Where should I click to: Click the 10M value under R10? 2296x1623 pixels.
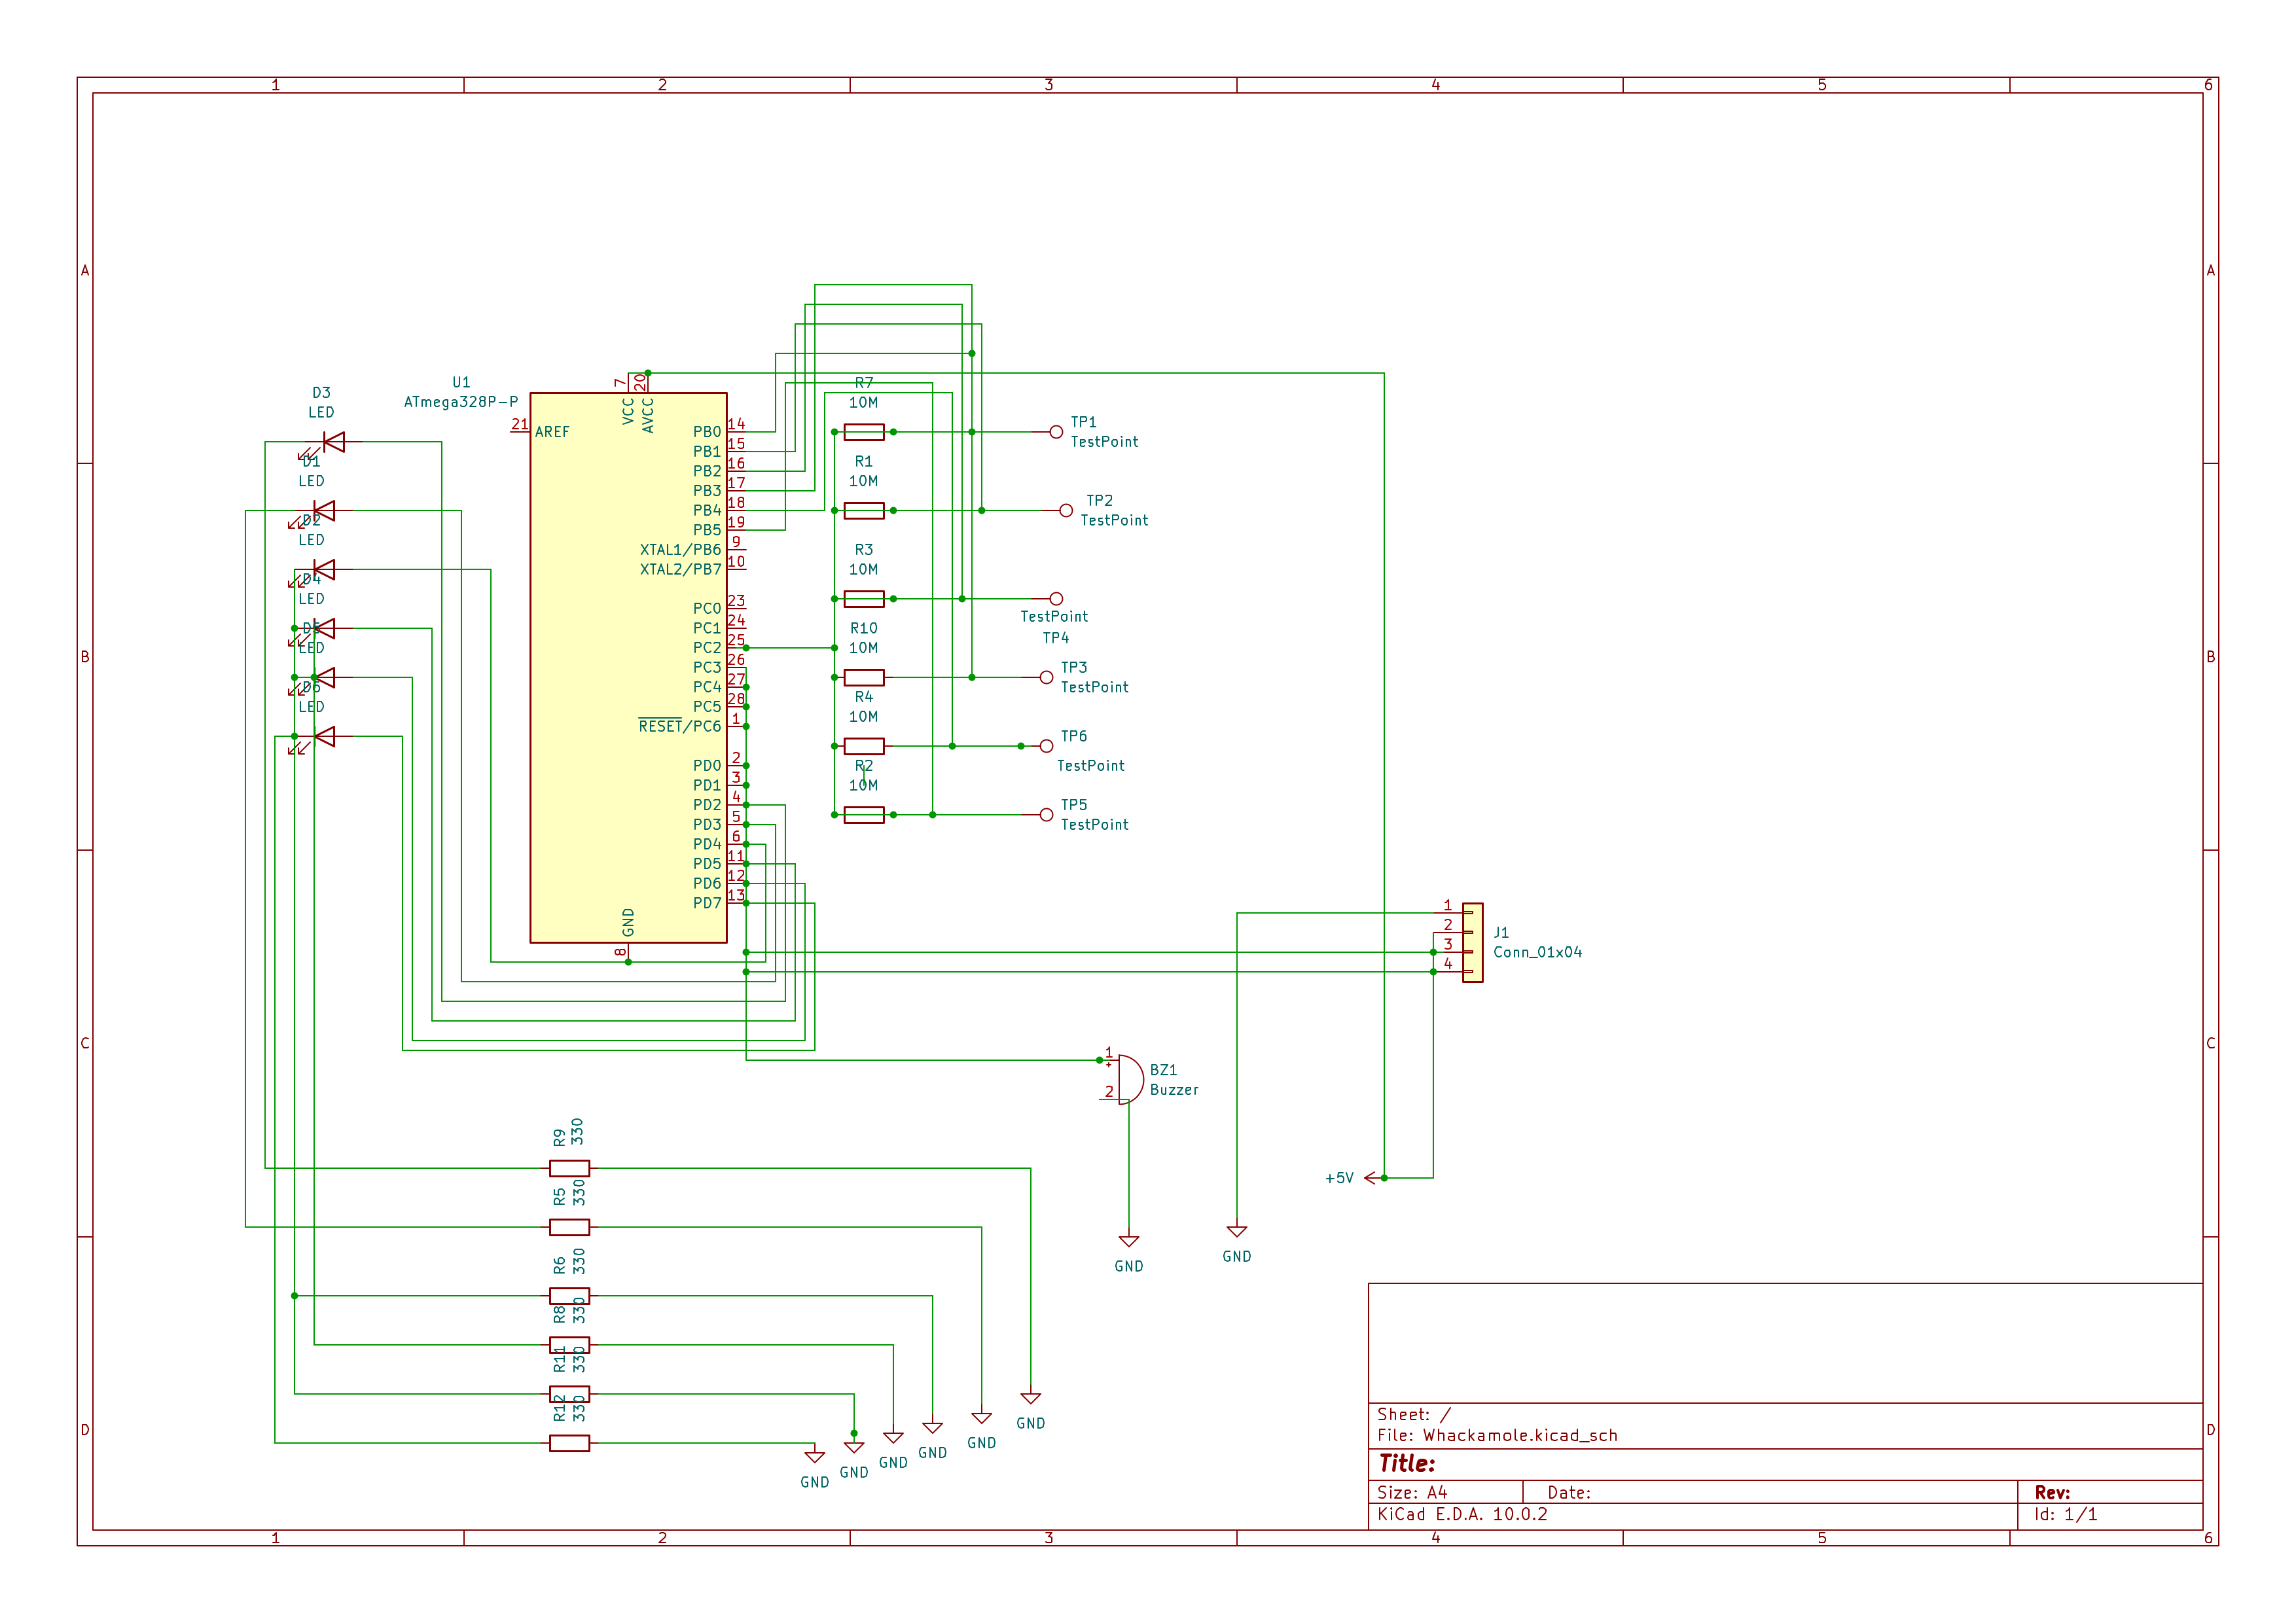pos(864,648)
